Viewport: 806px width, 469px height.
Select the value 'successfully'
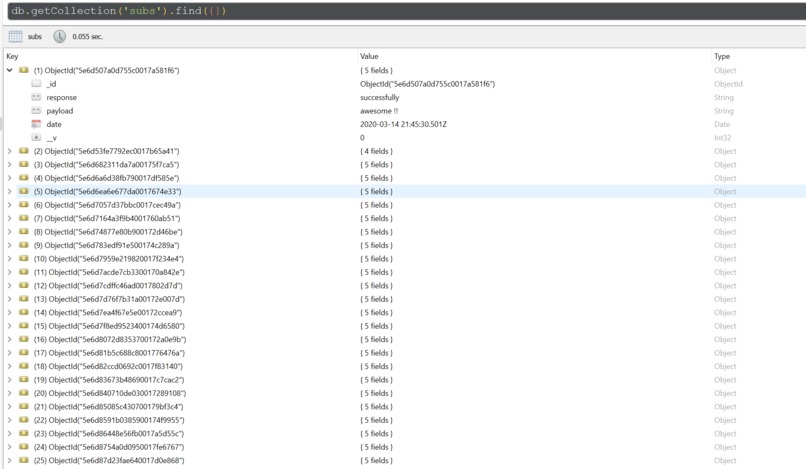379,97
